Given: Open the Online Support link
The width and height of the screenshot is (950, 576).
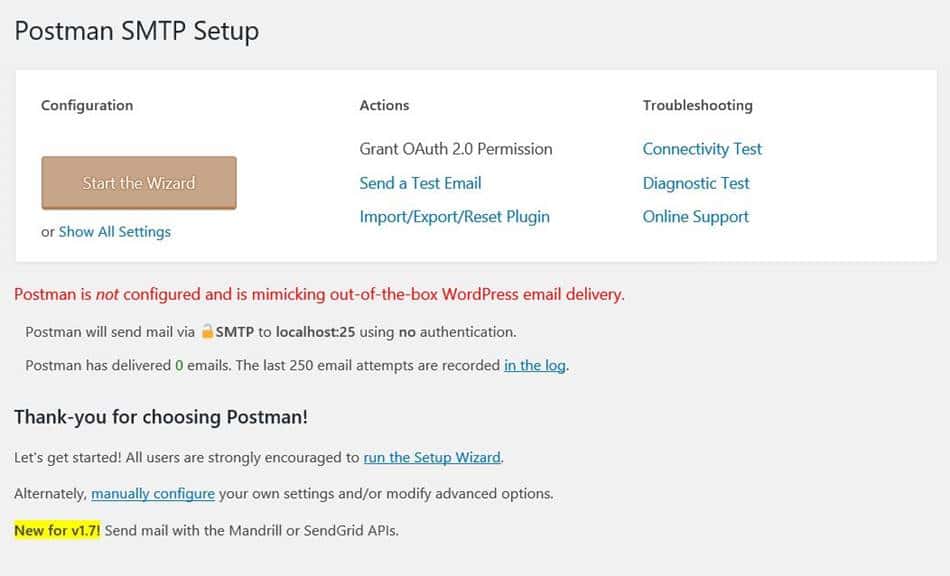Looking at the screenshot, I should 696,217.
